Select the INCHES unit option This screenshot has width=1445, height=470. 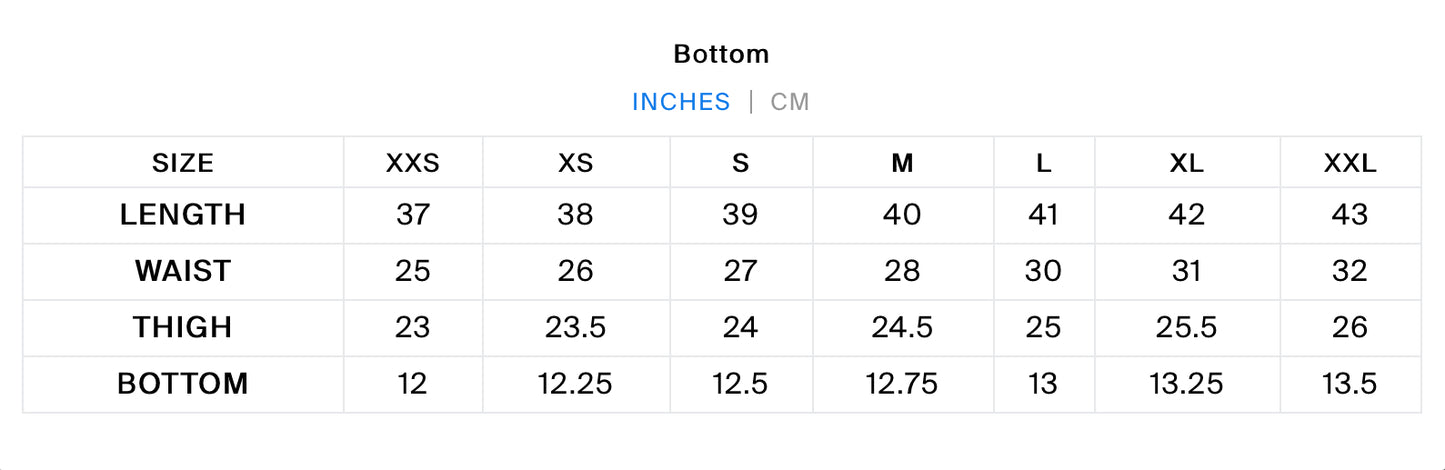tap(681, 102)
